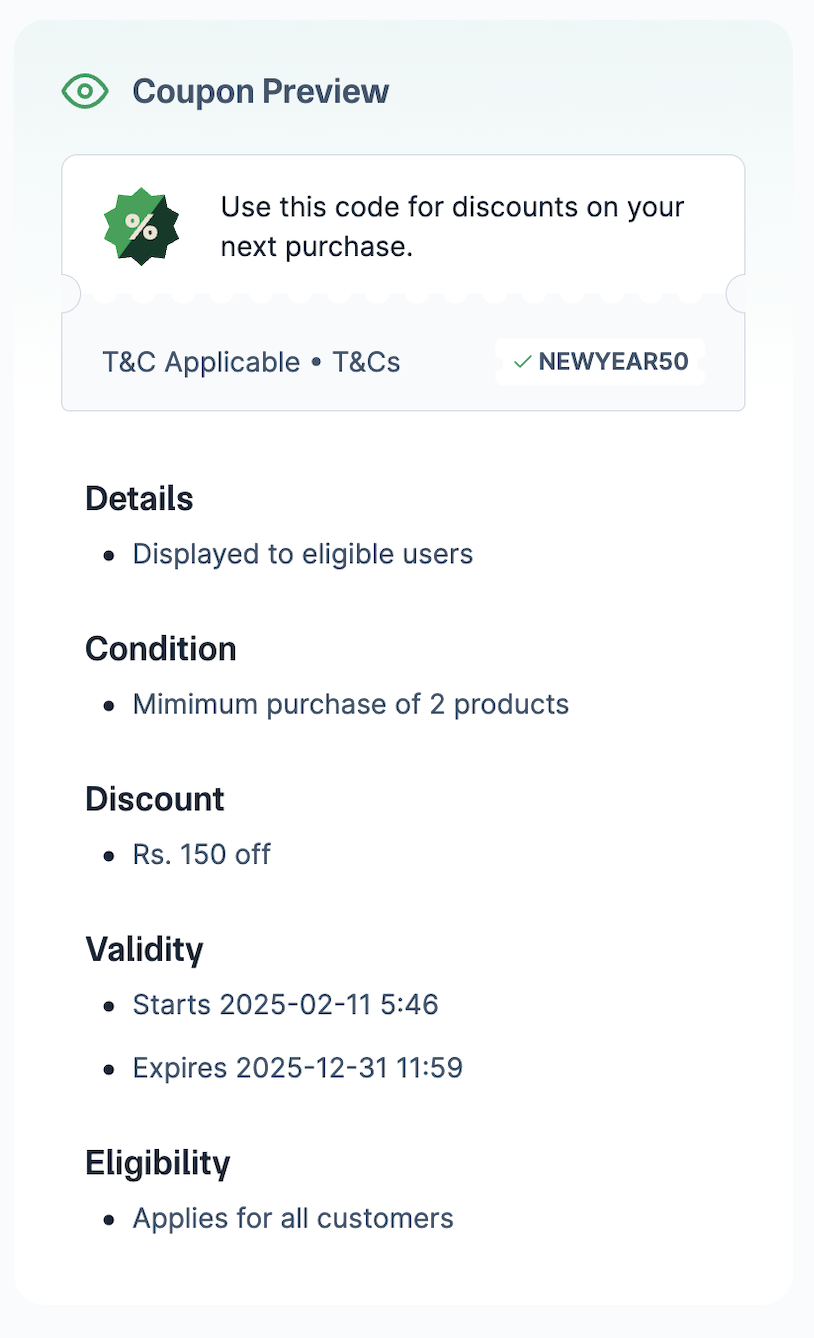Viewport: 814px width, 1338px height.
Task: Click the Starts 2025-02-11 date line
Action: click(x=286, y=1004)
